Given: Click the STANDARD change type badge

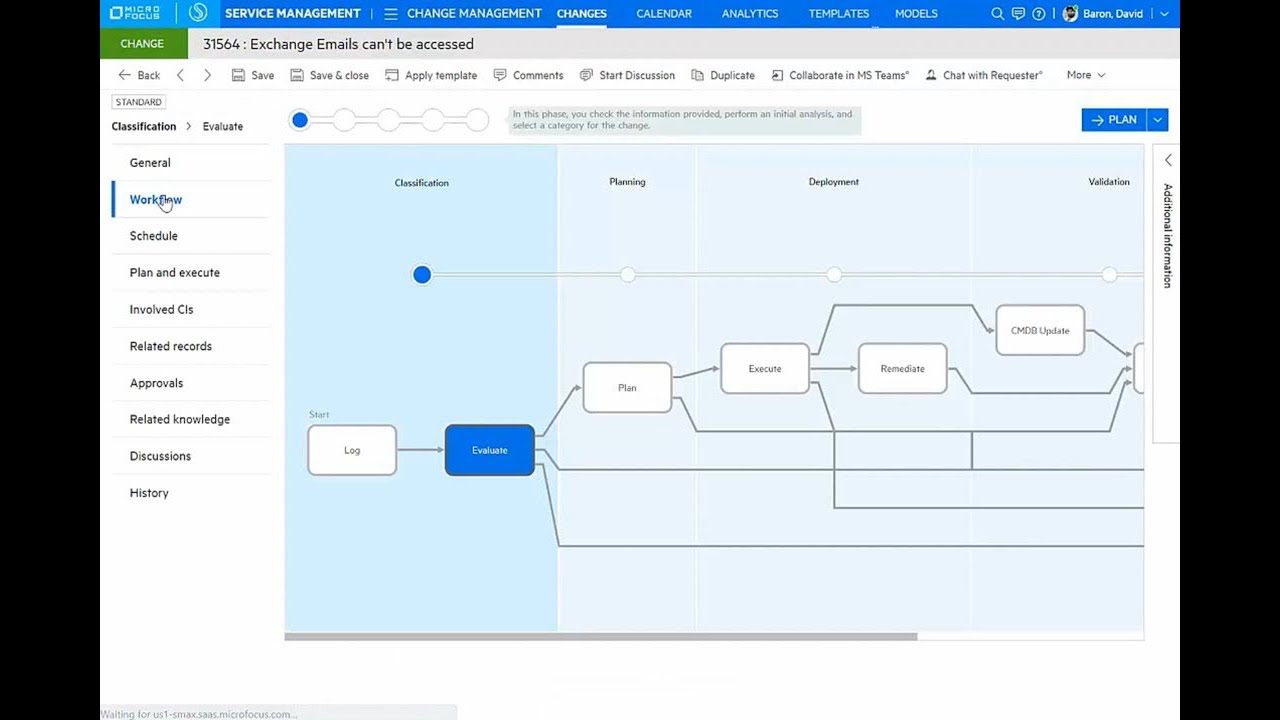Looking at the screenshot, I should point(138,102).
